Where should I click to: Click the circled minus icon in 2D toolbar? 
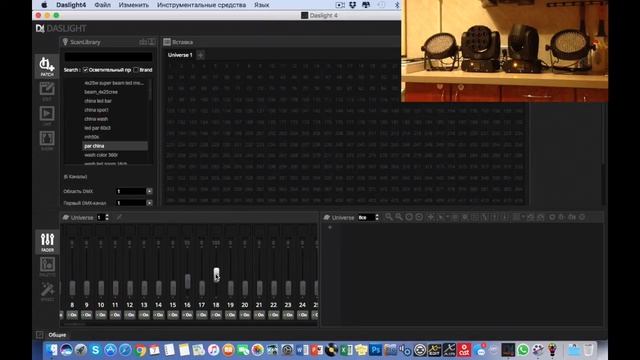(x=419, y=217)
